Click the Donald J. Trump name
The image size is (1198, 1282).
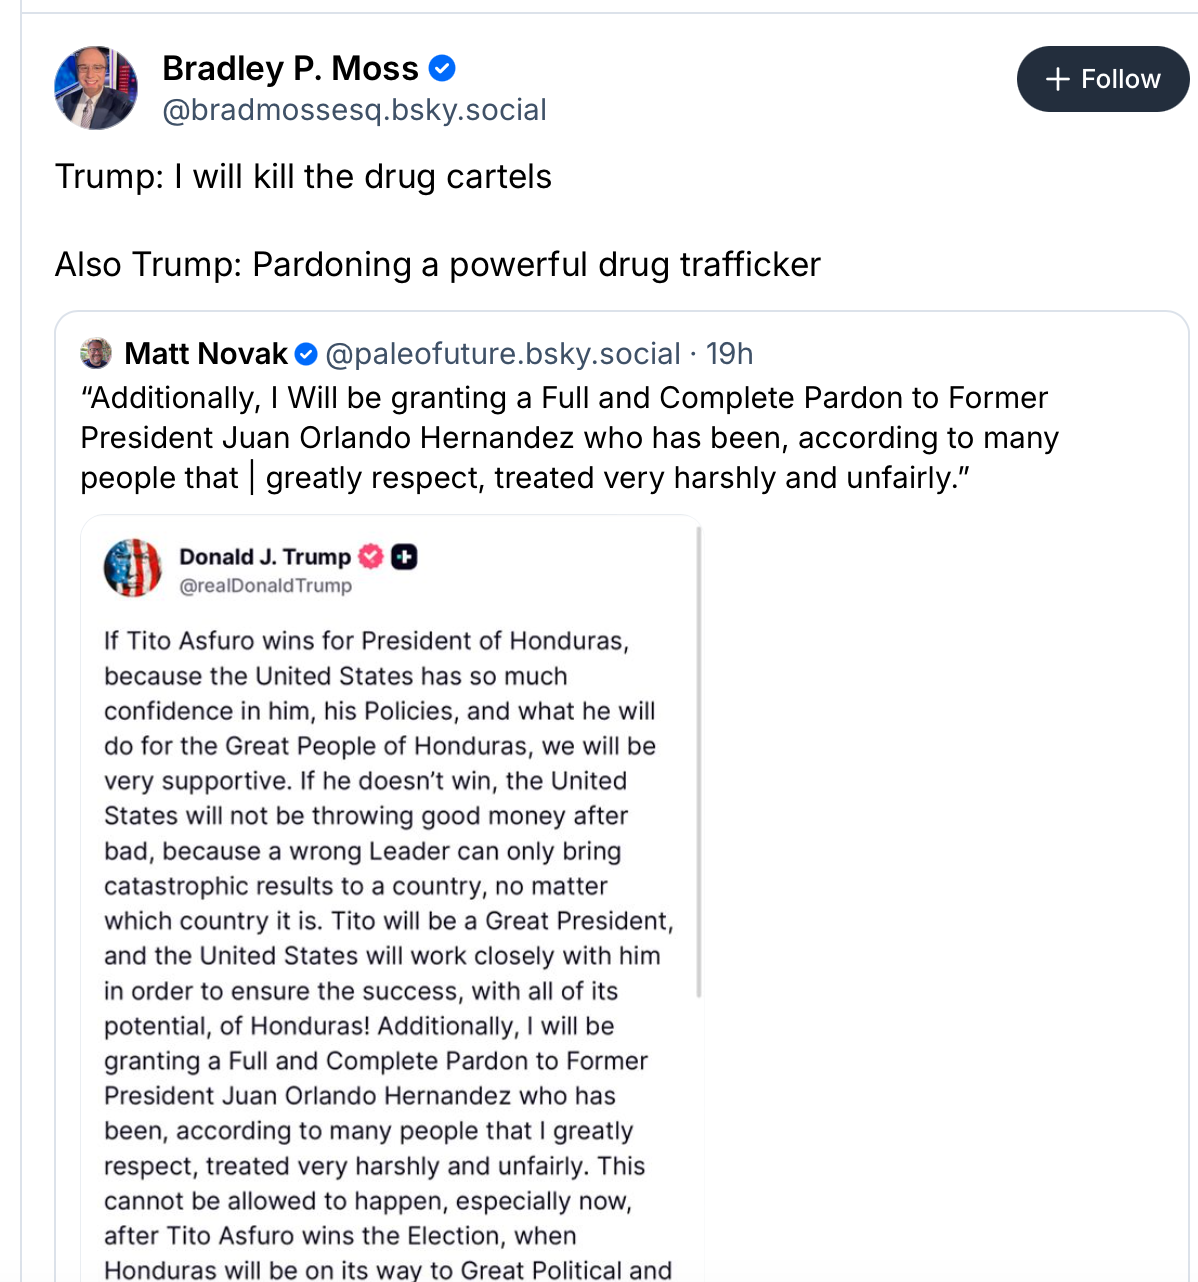click(265, 557)
